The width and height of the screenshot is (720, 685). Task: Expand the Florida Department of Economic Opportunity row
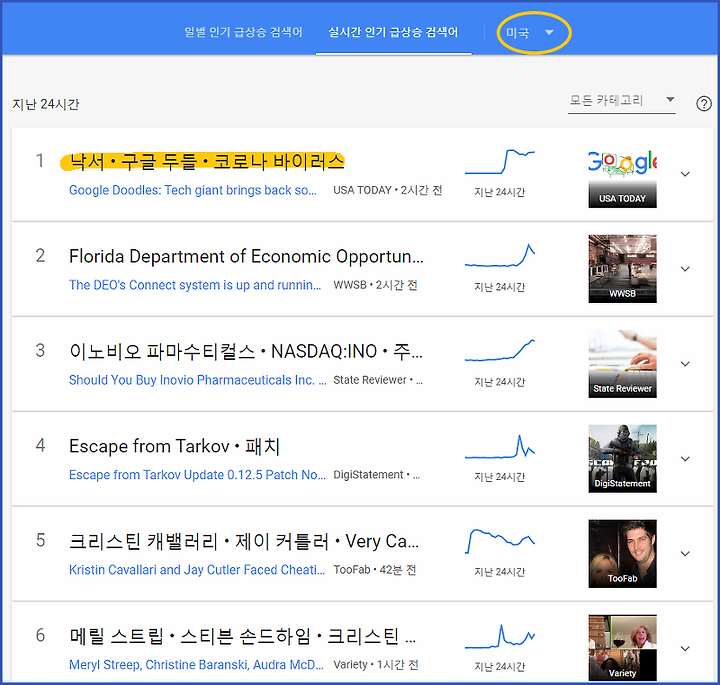click(x=685, y=269)
